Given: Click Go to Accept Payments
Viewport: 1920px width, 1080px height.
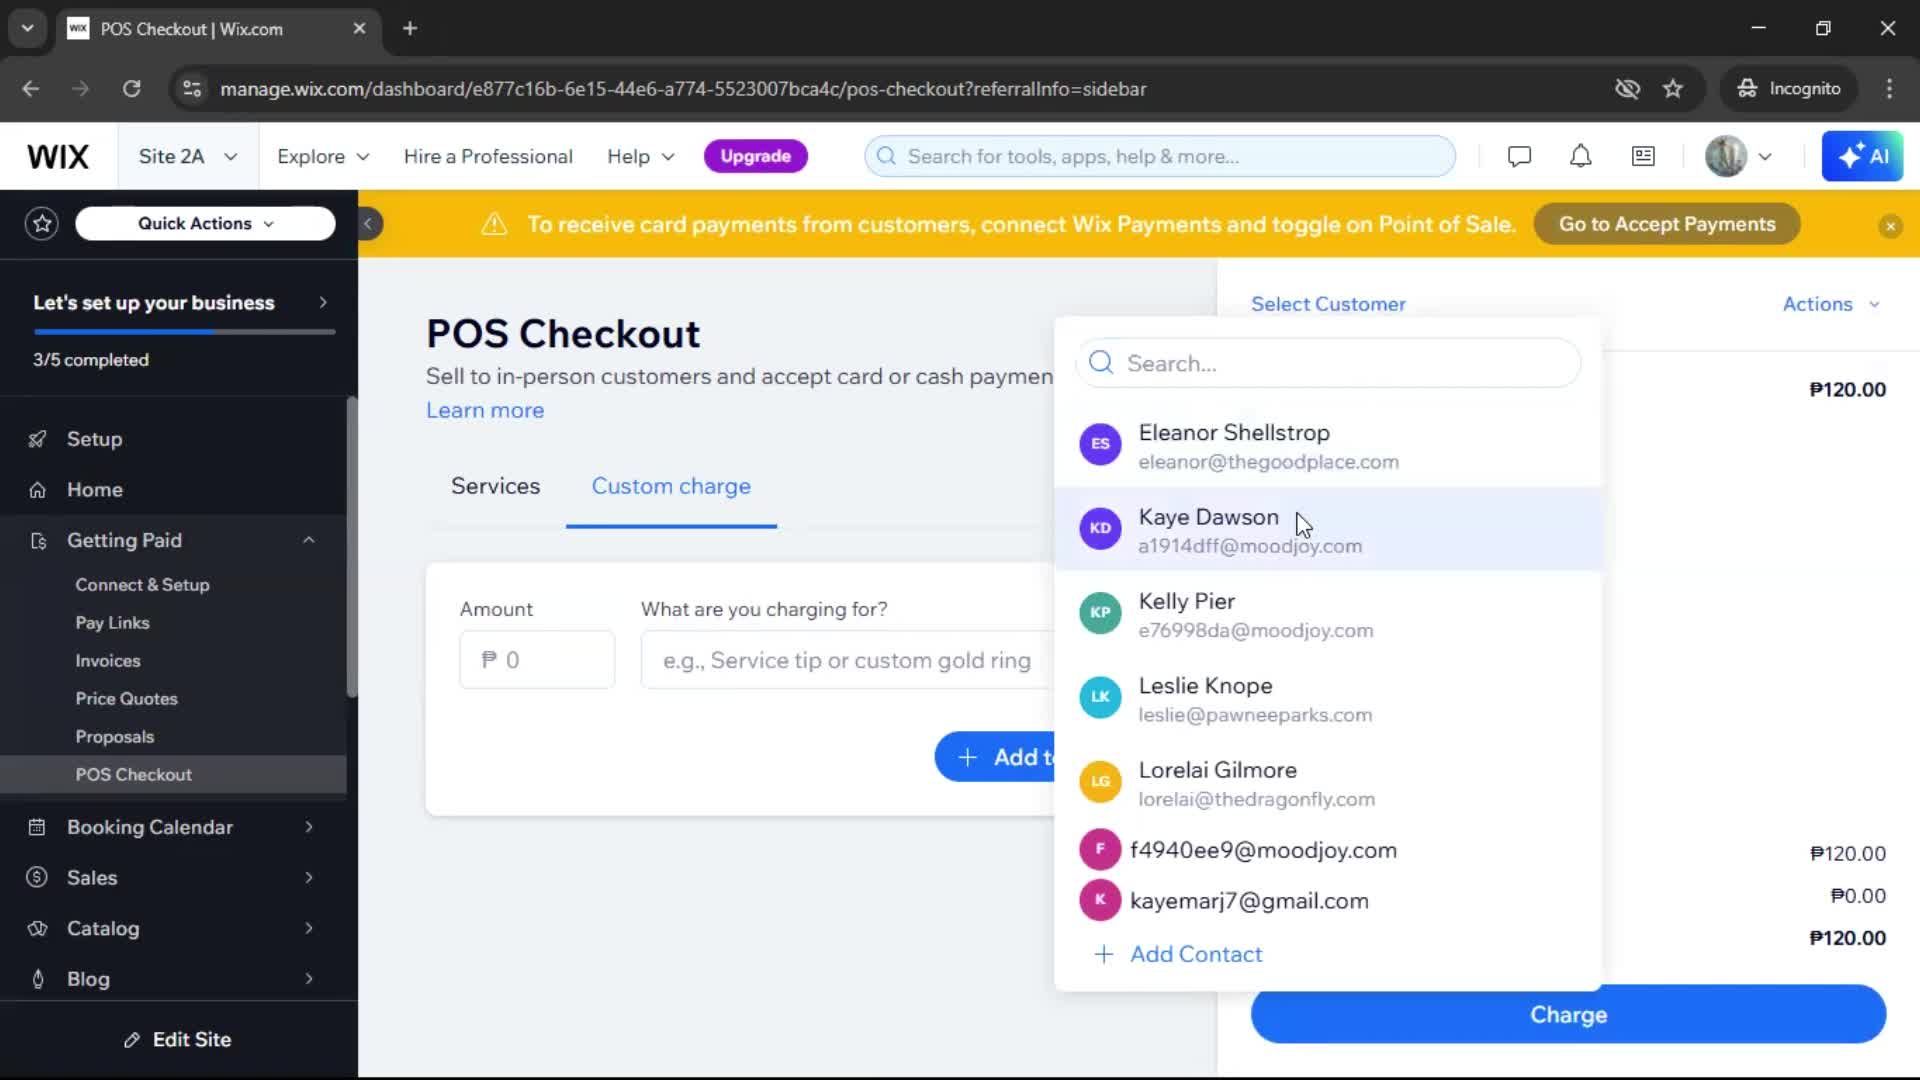Looking at the screenshot, I should click(1667, 225).
